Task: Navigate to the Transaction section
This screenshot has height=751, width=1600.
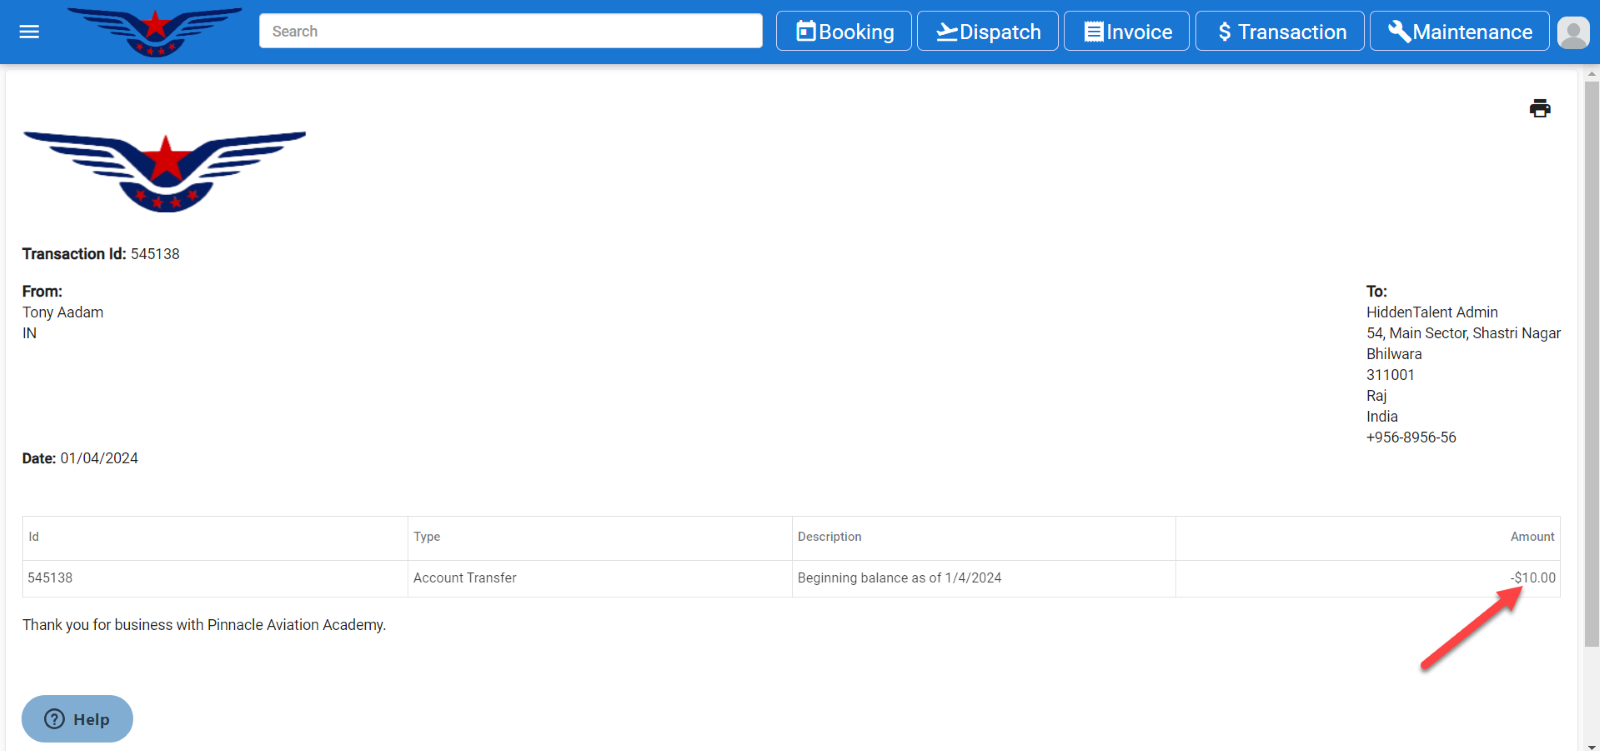Action: pyautogui.click(x=1280, y=32)
